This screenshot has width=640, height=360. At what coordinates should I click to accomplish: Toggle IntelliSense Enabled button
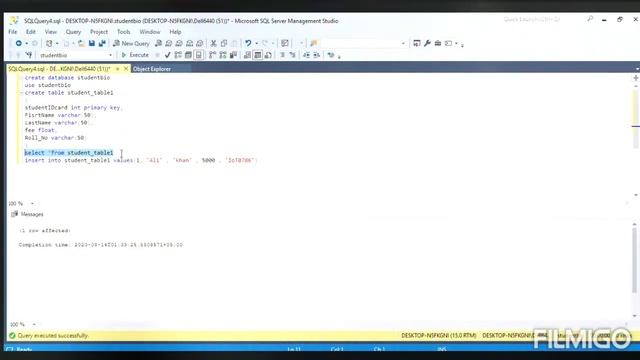pyautogui.click(x=199, y=55)
